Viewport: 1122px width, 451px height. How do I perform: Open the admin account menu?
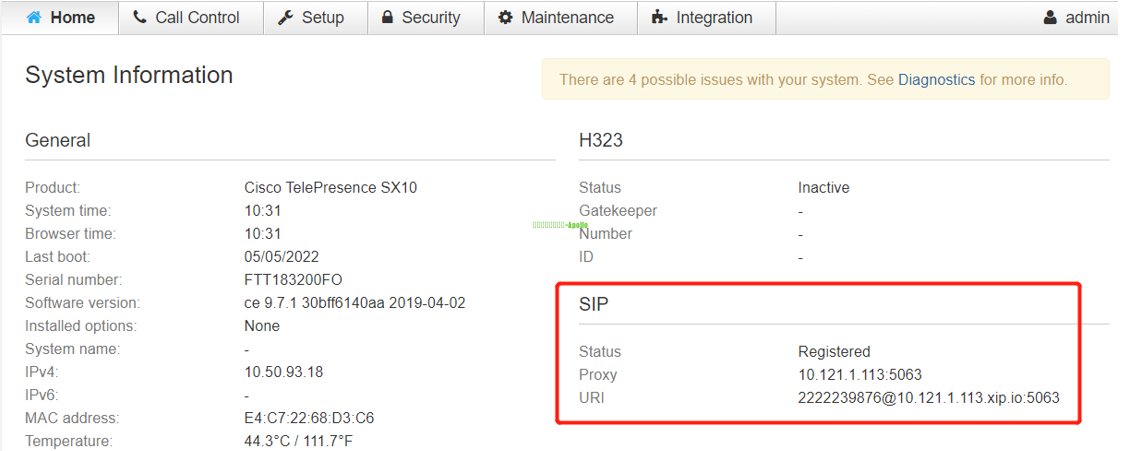click(1086, 17)
